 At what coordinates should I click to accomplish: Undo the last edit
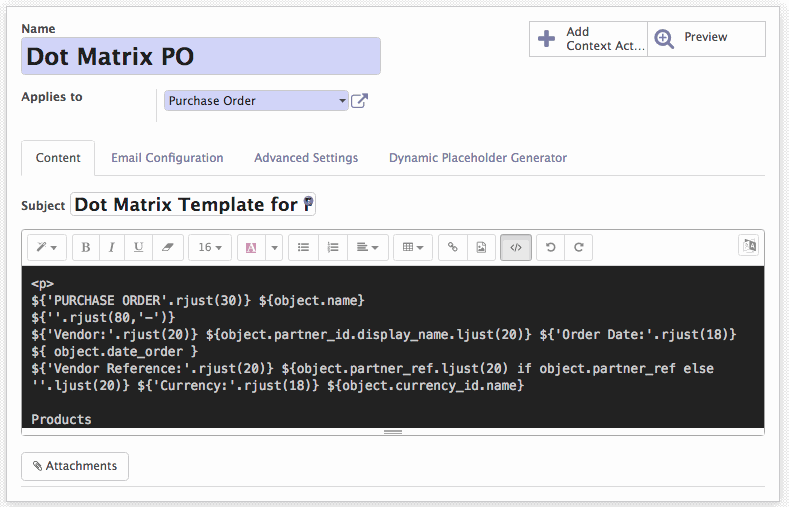coord(550,247)
